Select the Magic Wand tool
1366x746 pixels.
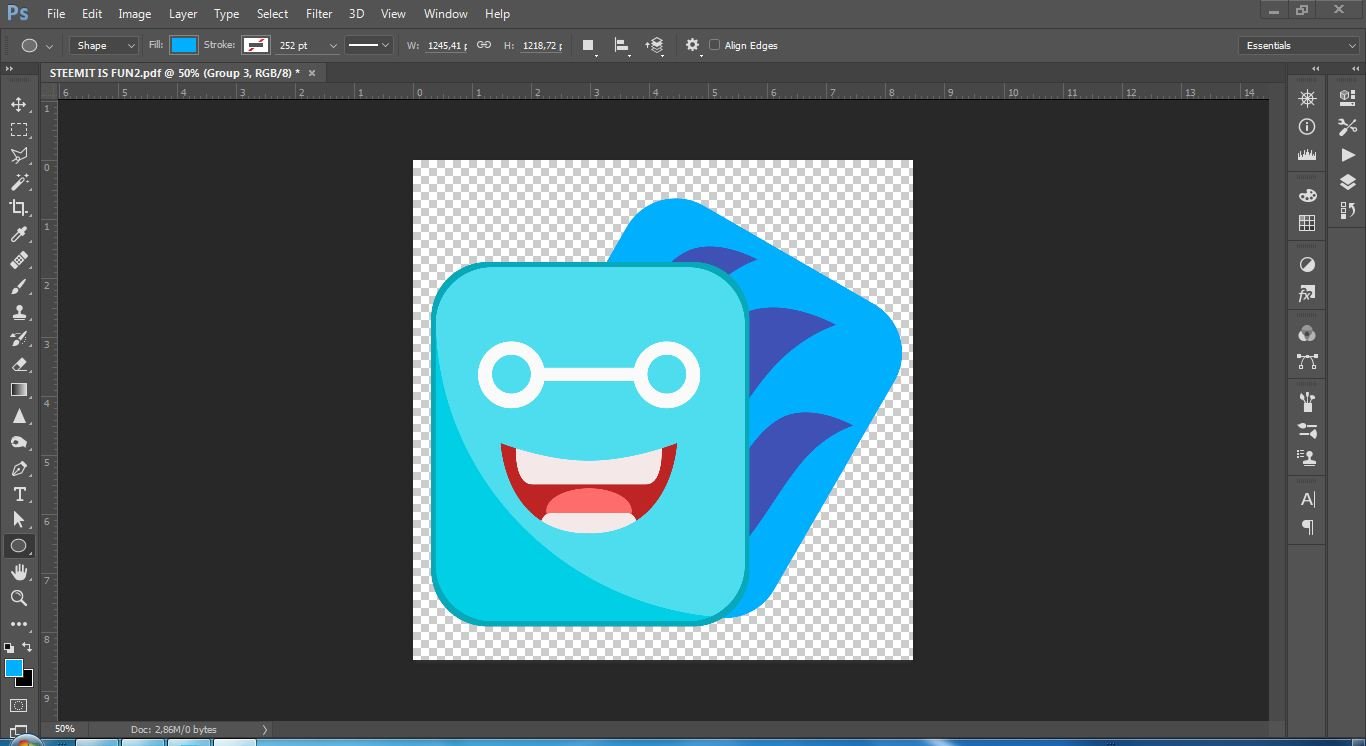pos(19,182)
